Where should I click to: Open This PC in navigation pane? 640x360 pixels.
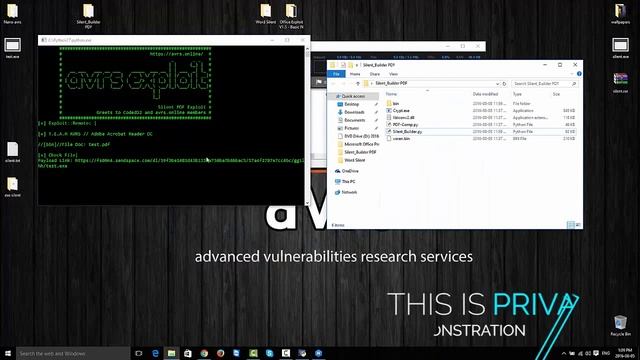point(348,182)
